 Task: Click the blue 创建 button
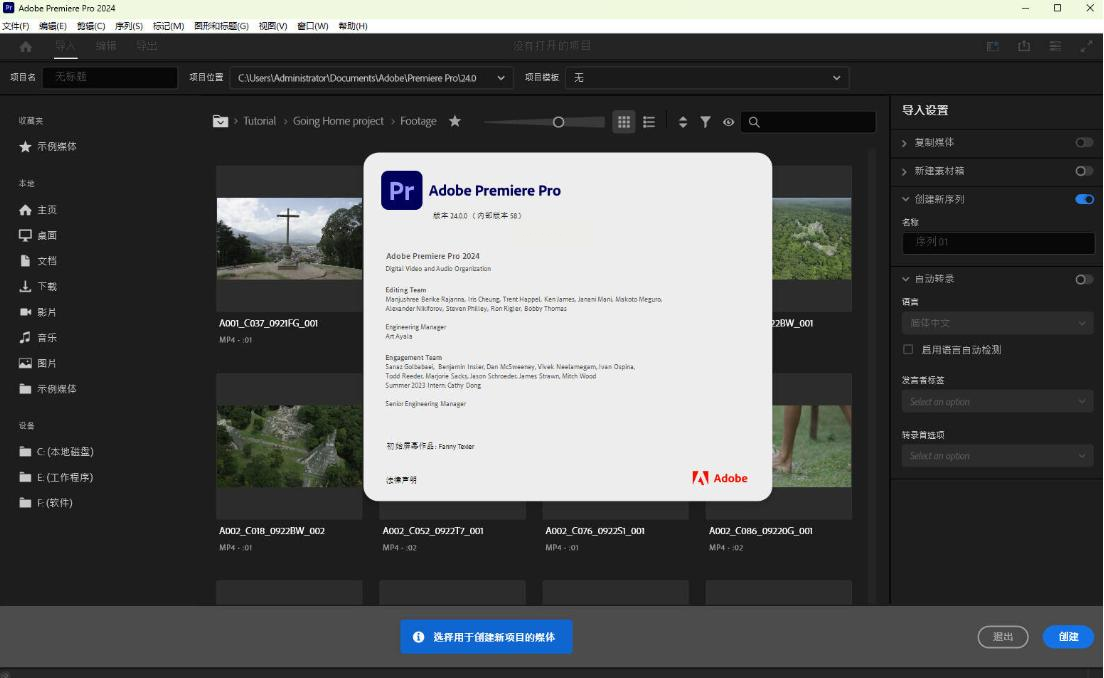pos(1068,637)
